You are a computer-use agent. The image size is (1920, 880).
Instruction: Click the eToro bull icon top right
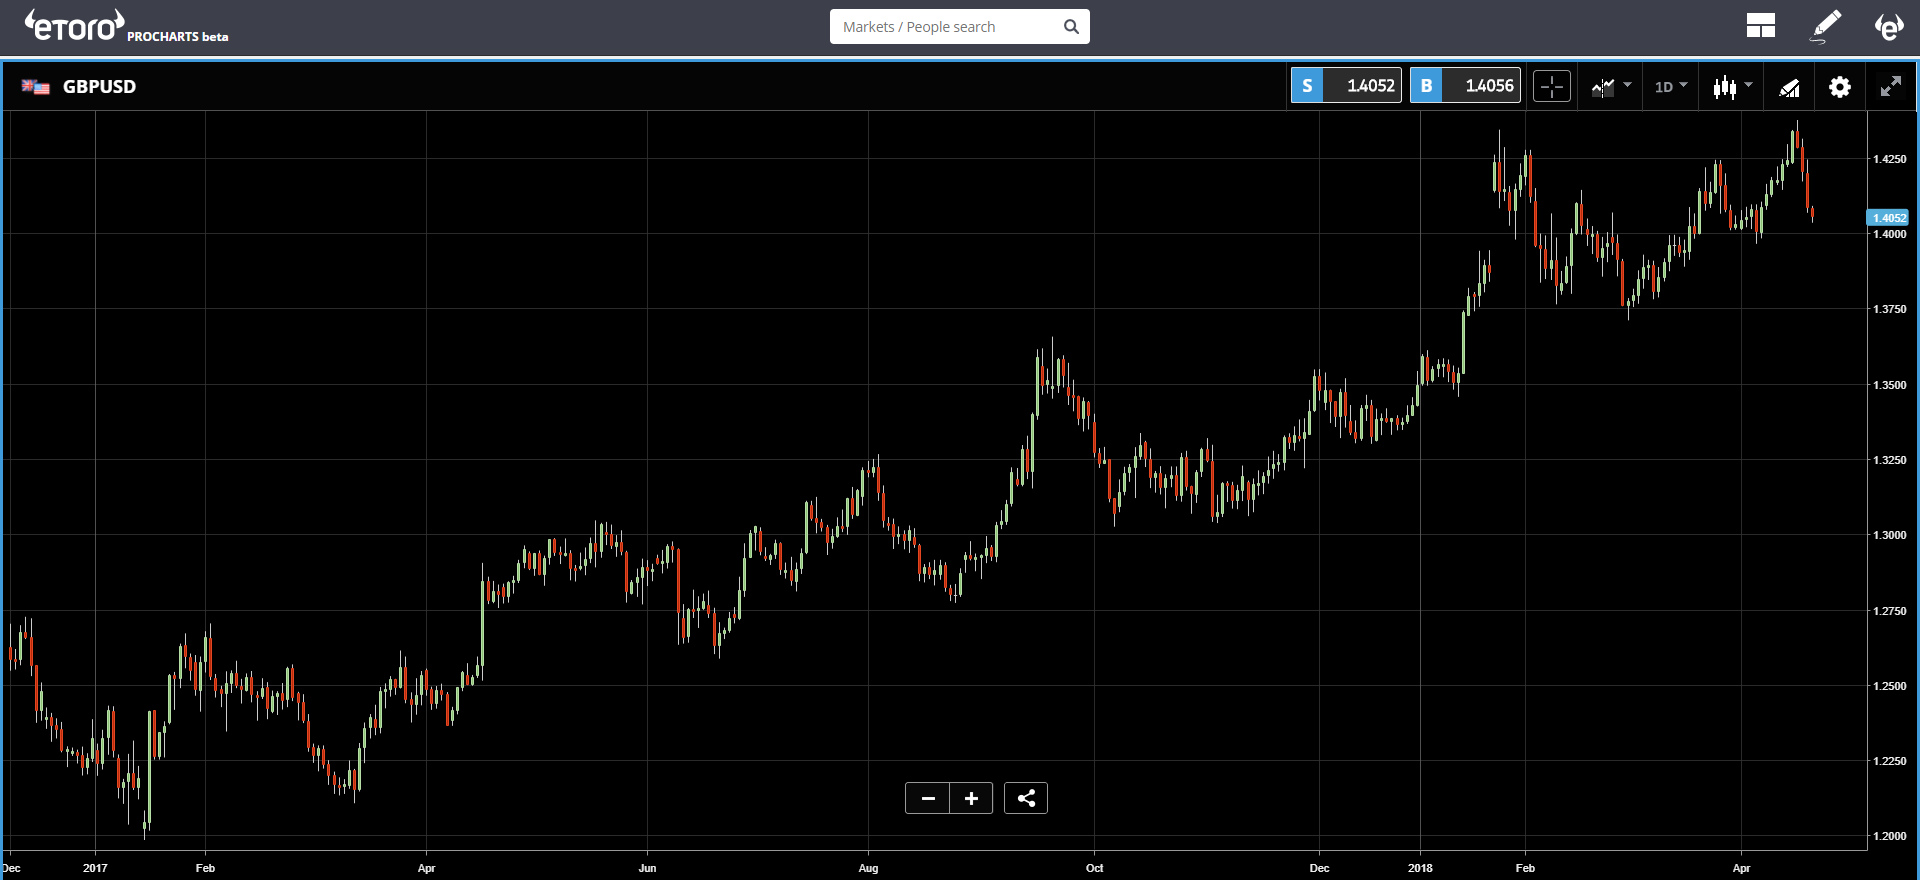click(x=1888, y=26)
